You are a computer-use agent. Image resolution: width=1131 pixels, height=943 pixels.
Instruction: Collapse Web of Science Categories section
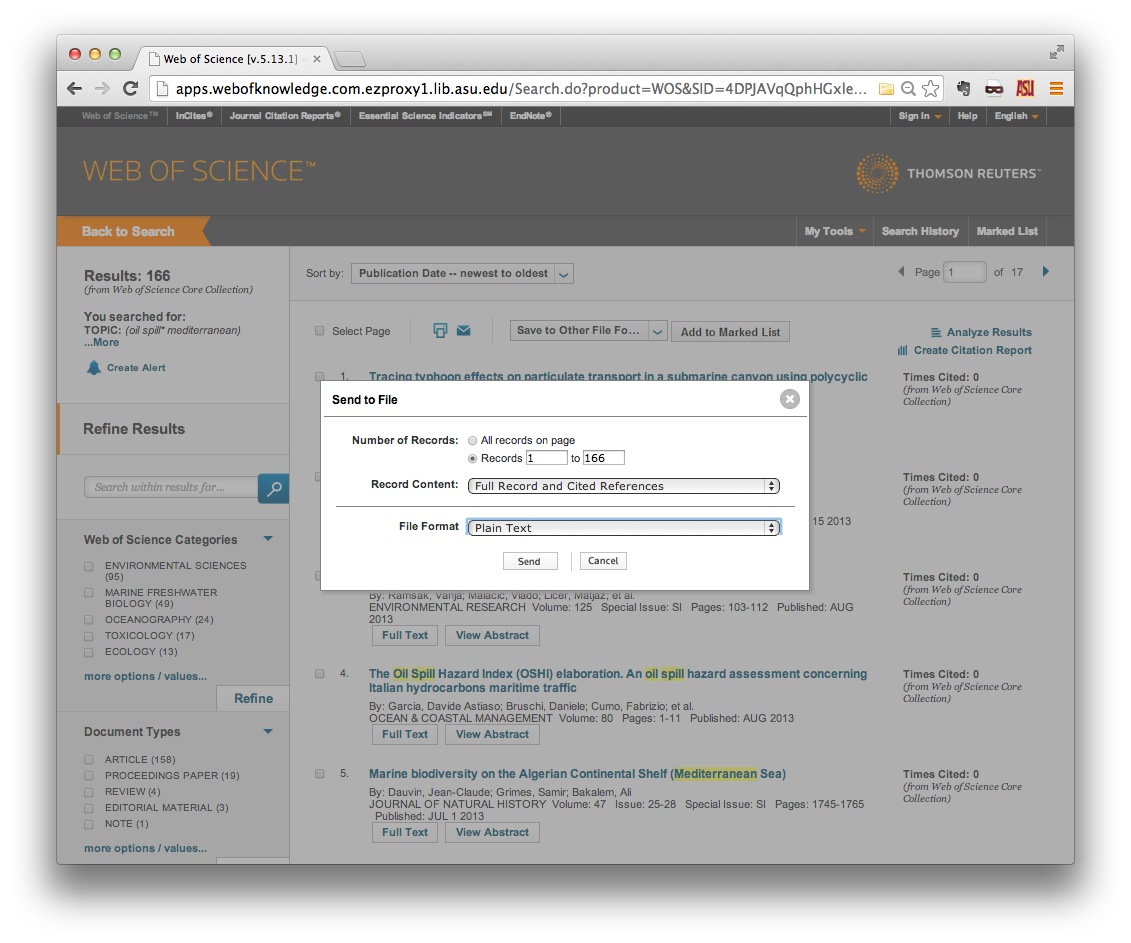268,539
